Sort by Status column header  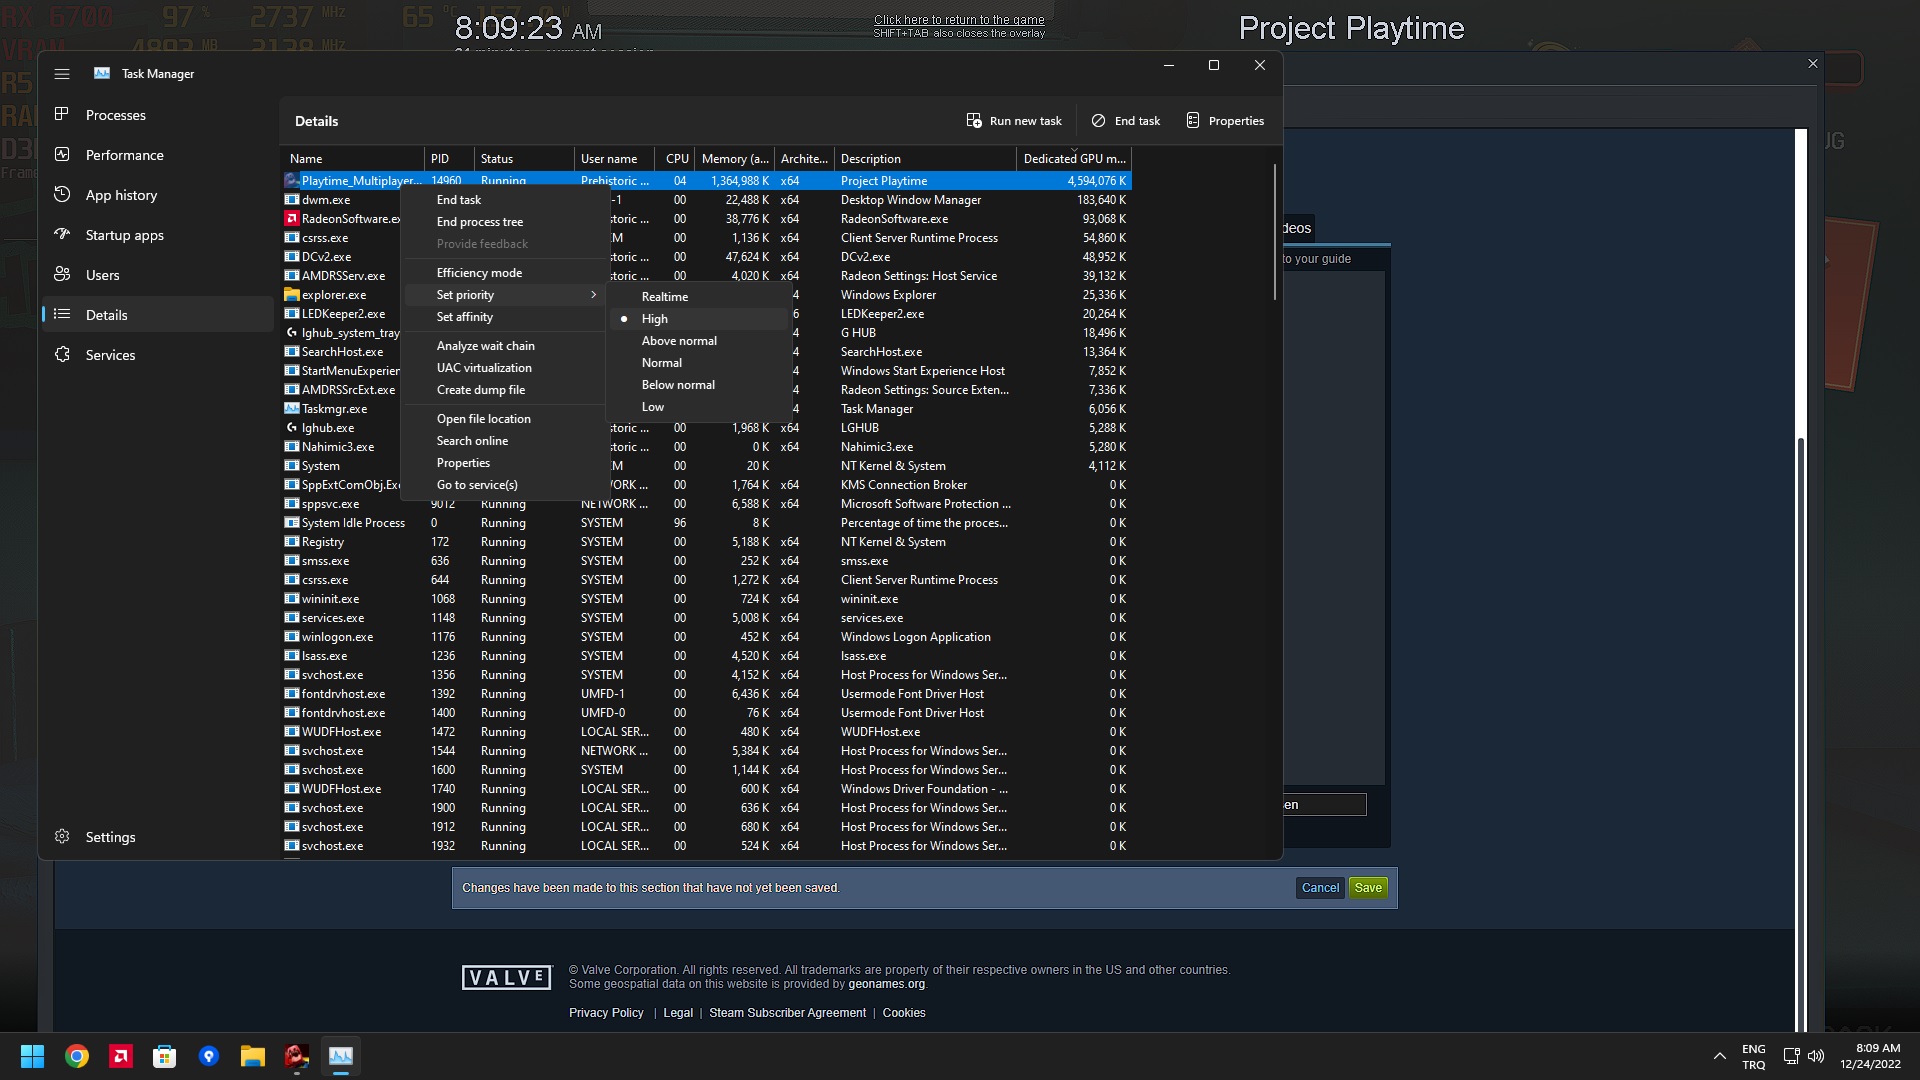(x=524, y=158)
